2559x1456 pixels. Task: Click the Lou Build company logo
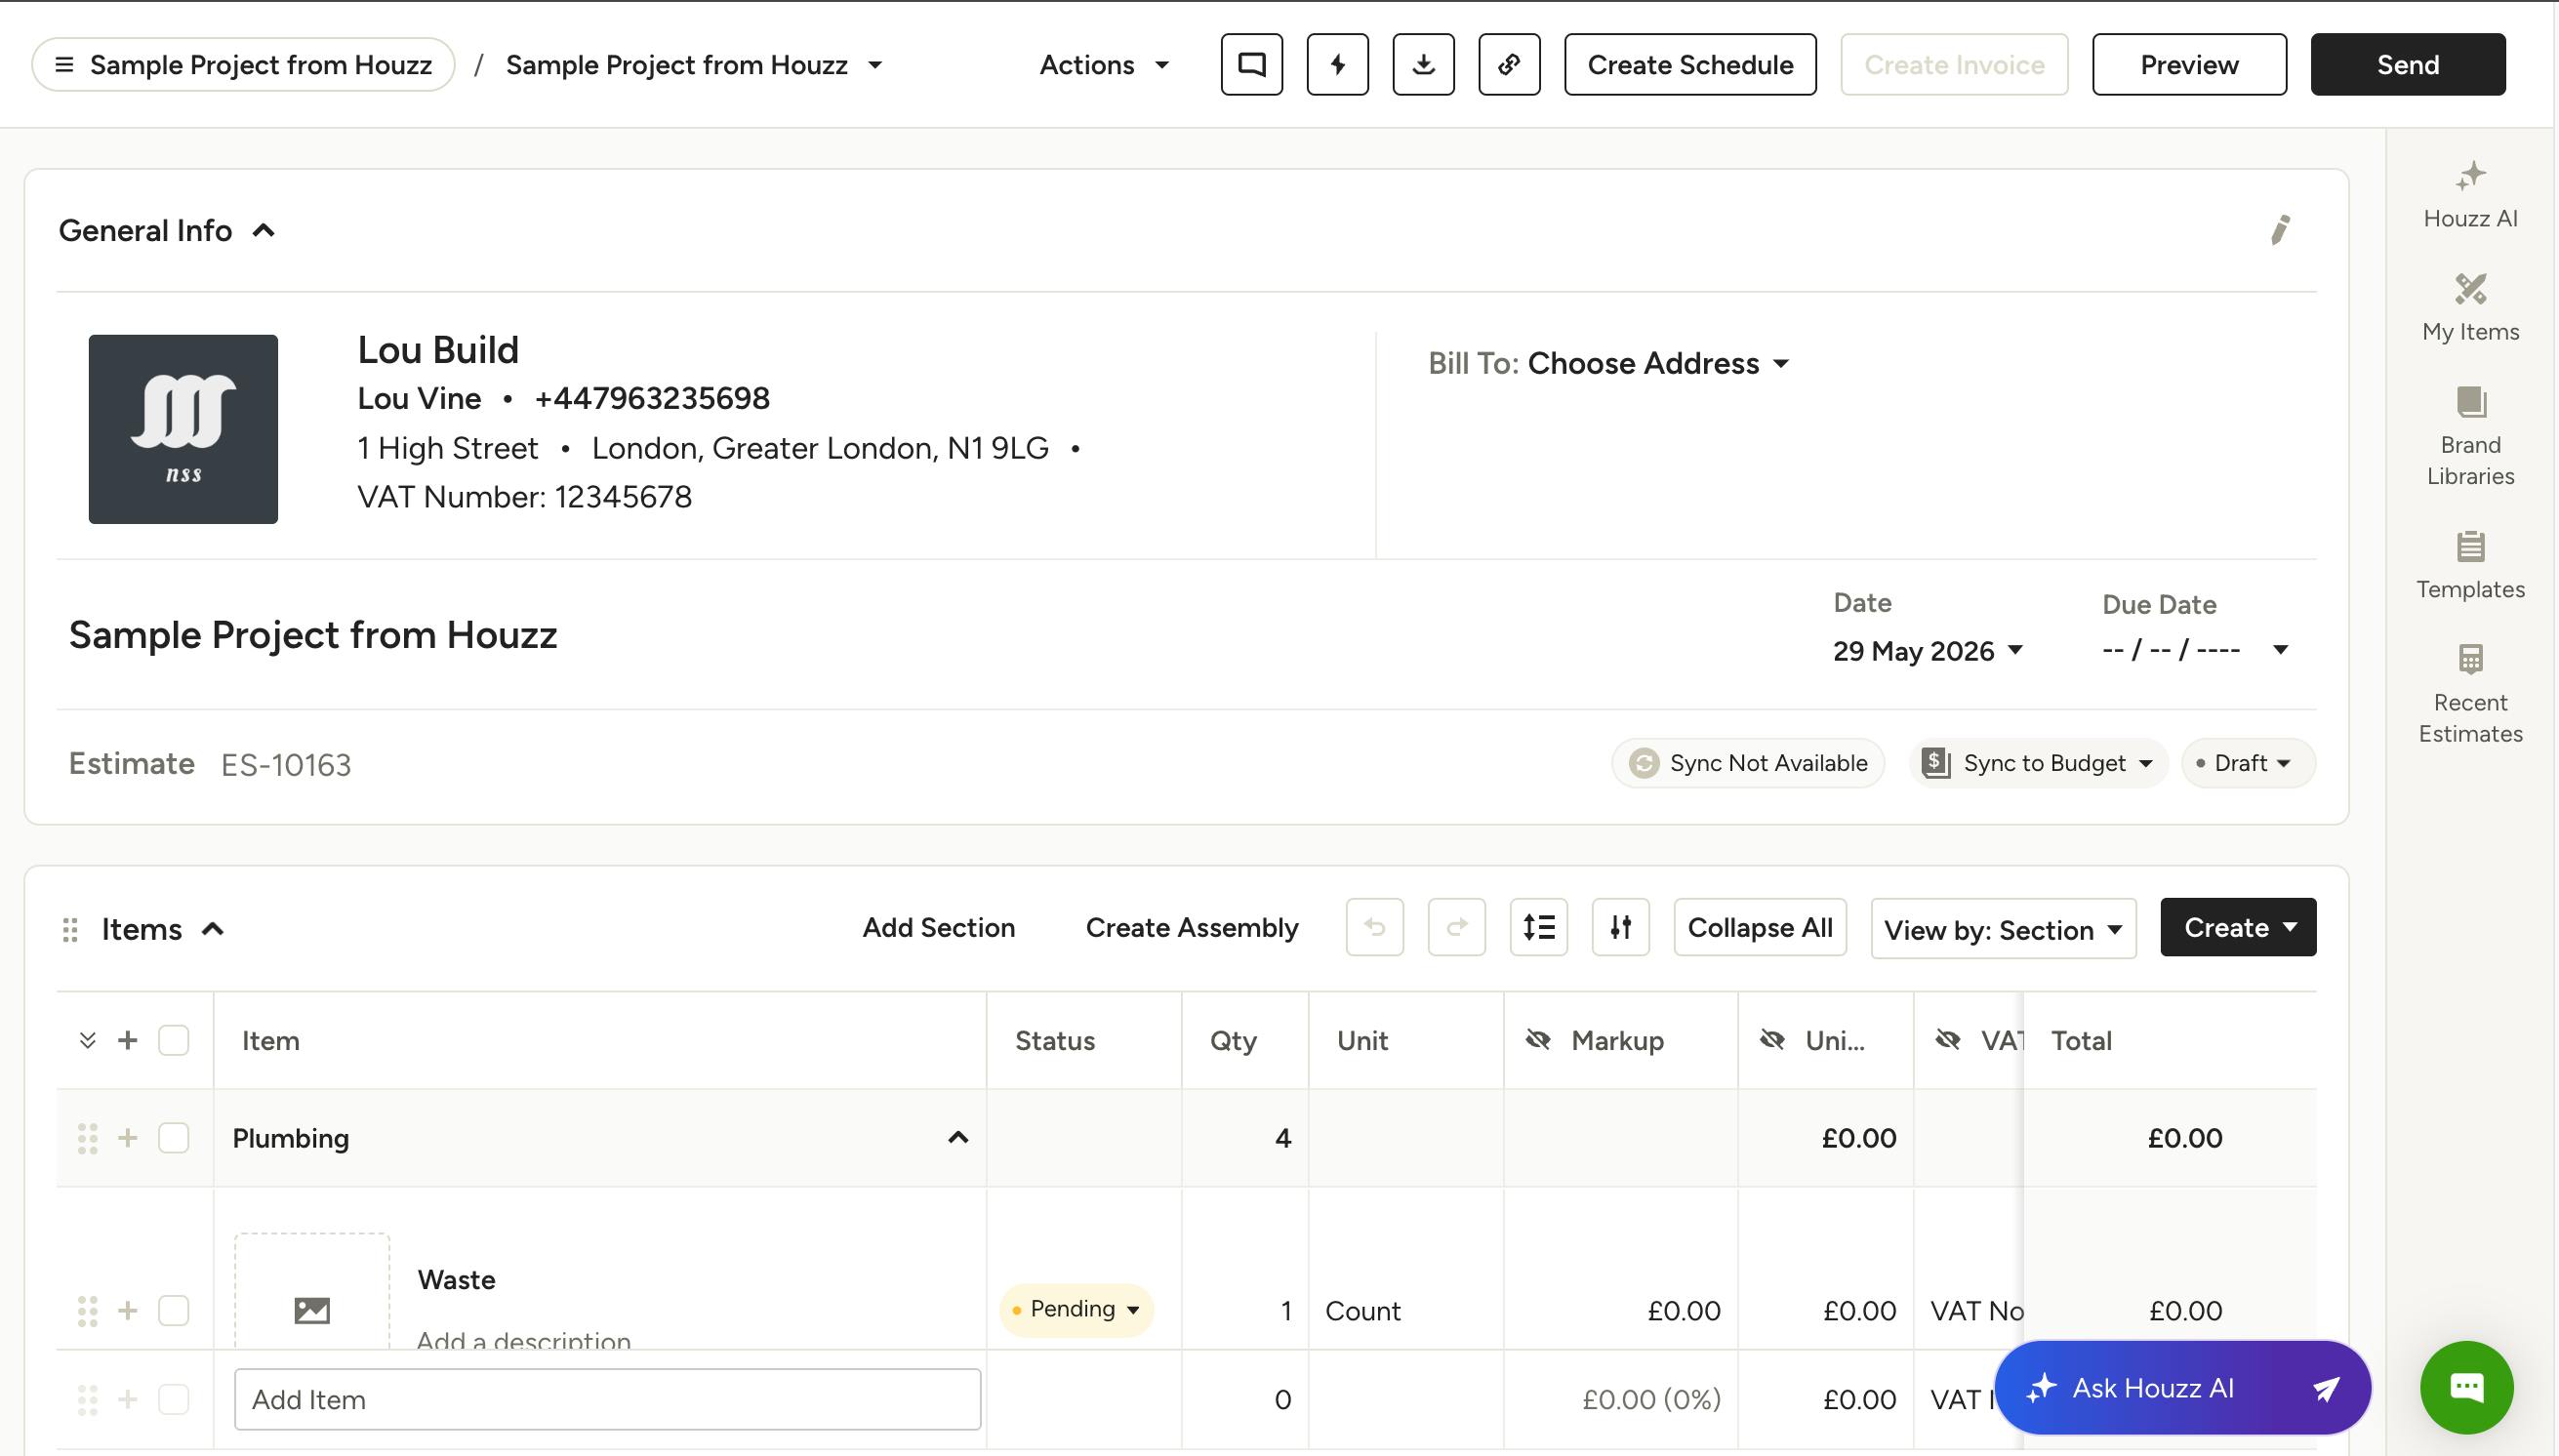(183, 429)
